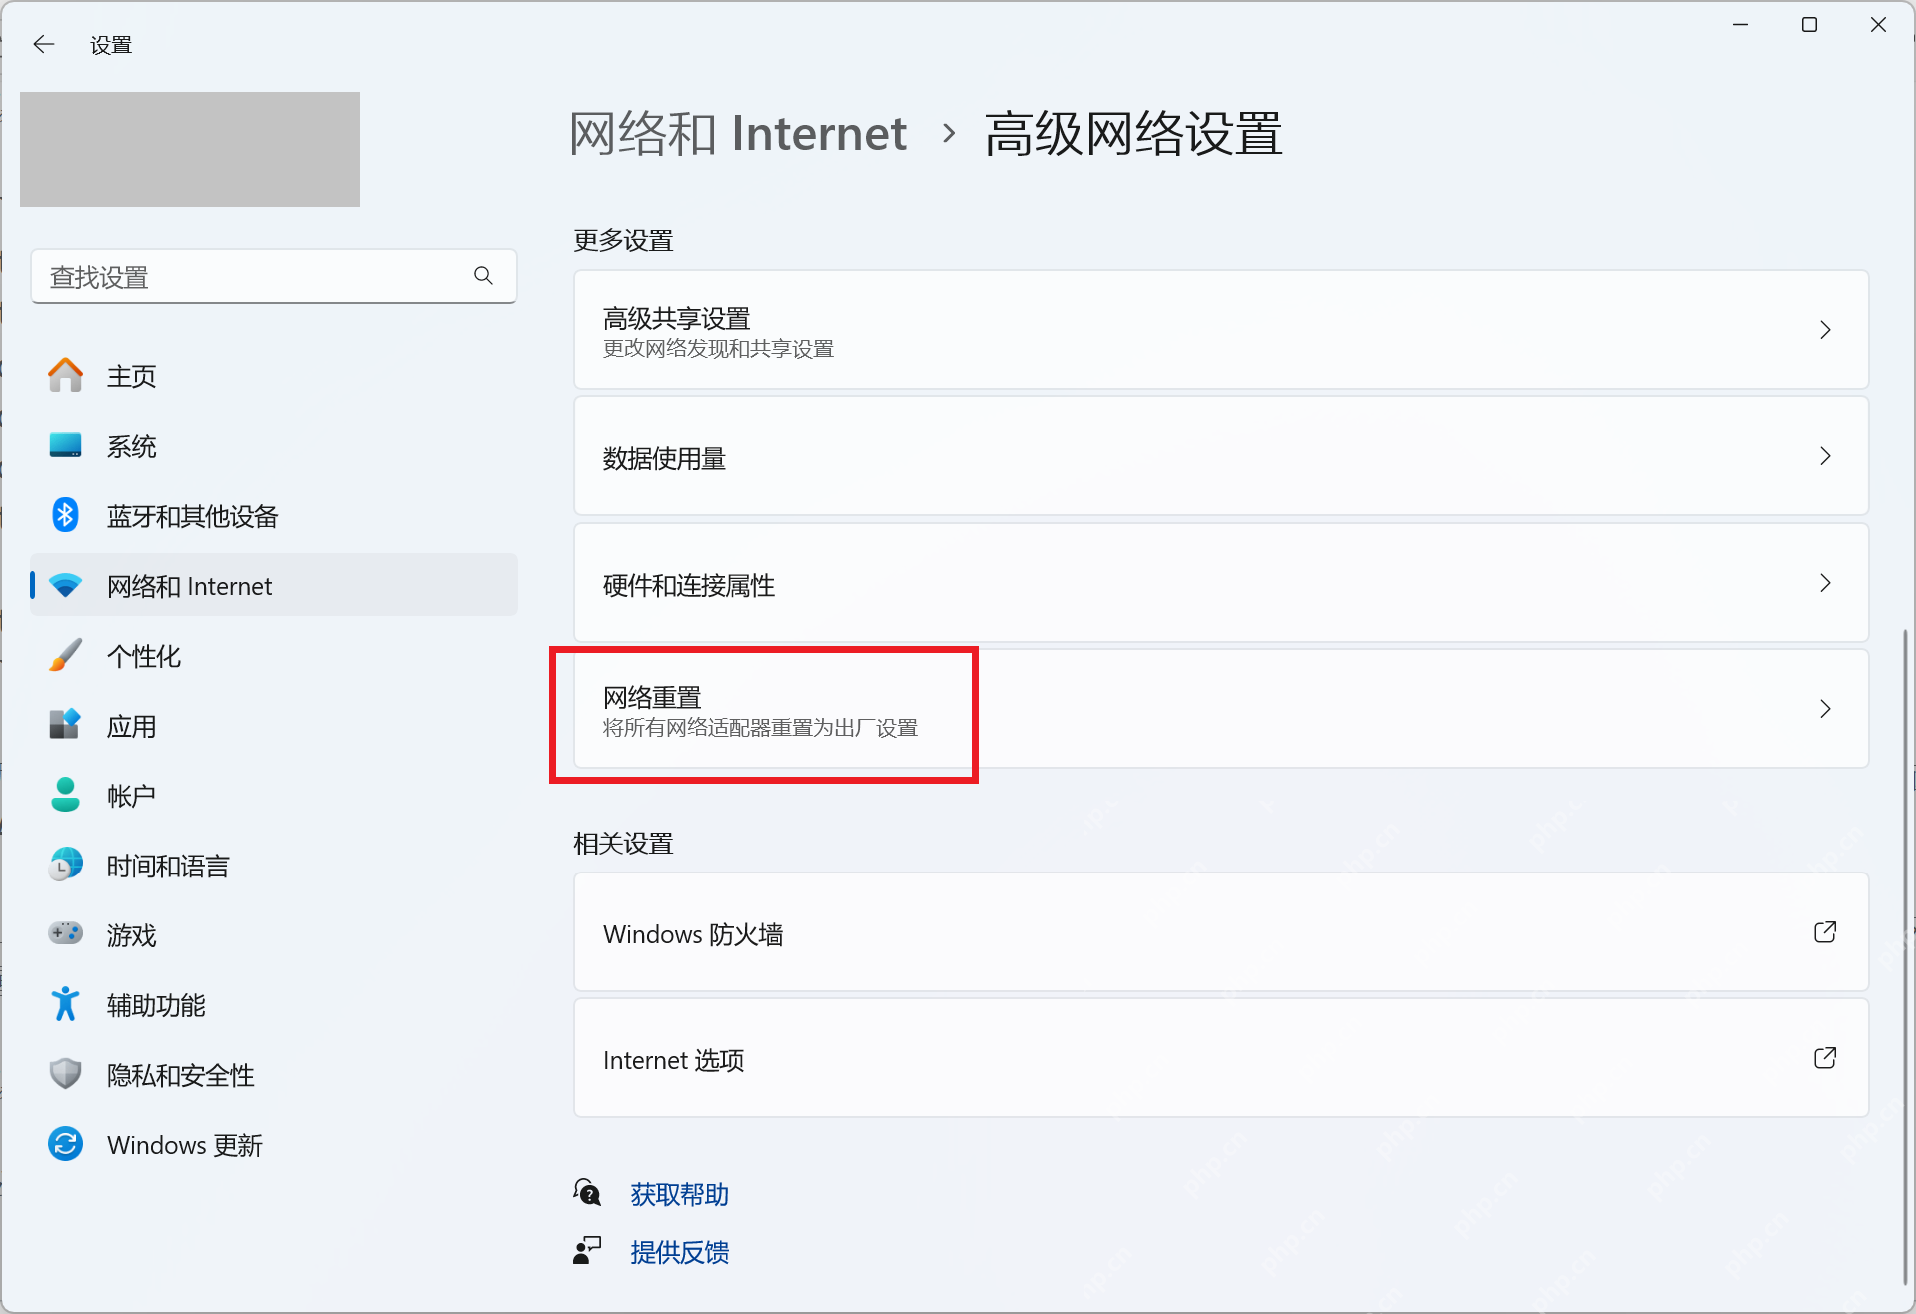The width and height of the screenshot is (1916, 1314).
Task: Expand 高级共享设置 via its chevron
Action: tap(1825, 330)
